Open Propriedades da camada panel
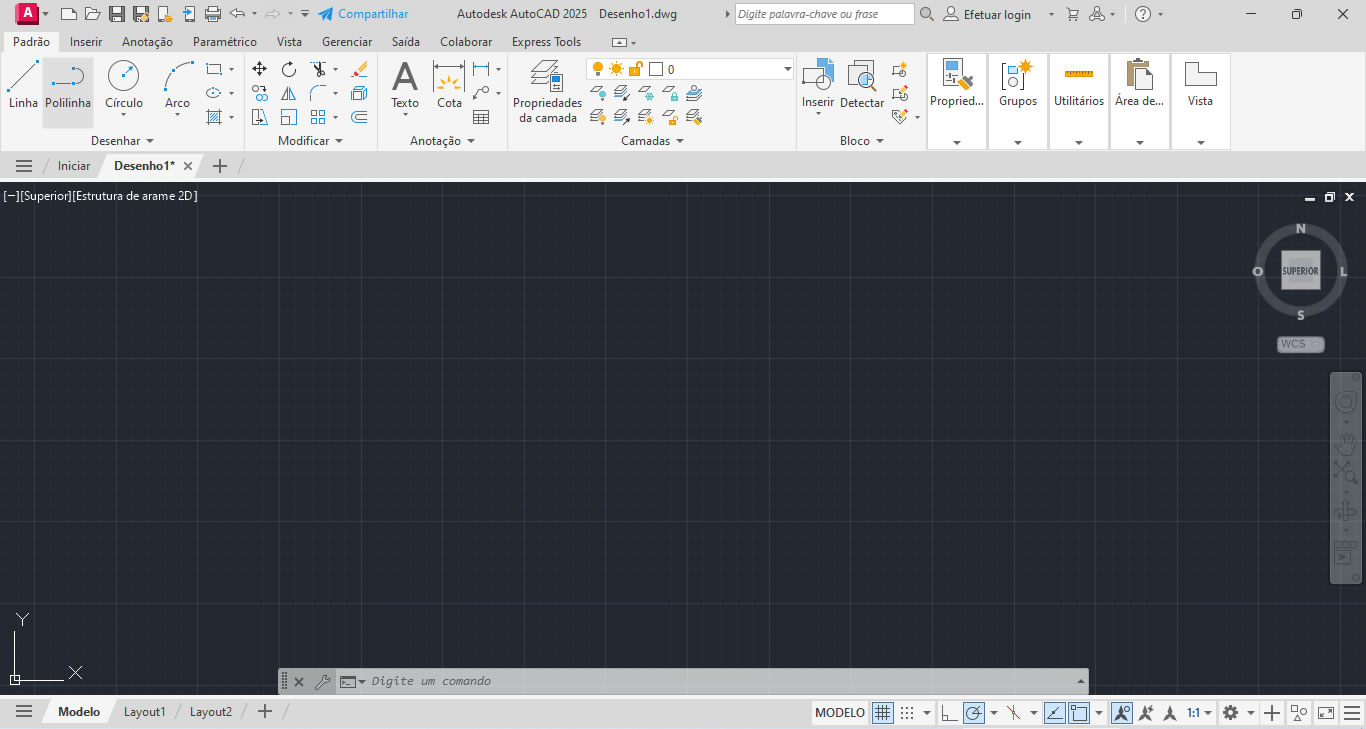1366x729 pixels. (x=547, y=90)
